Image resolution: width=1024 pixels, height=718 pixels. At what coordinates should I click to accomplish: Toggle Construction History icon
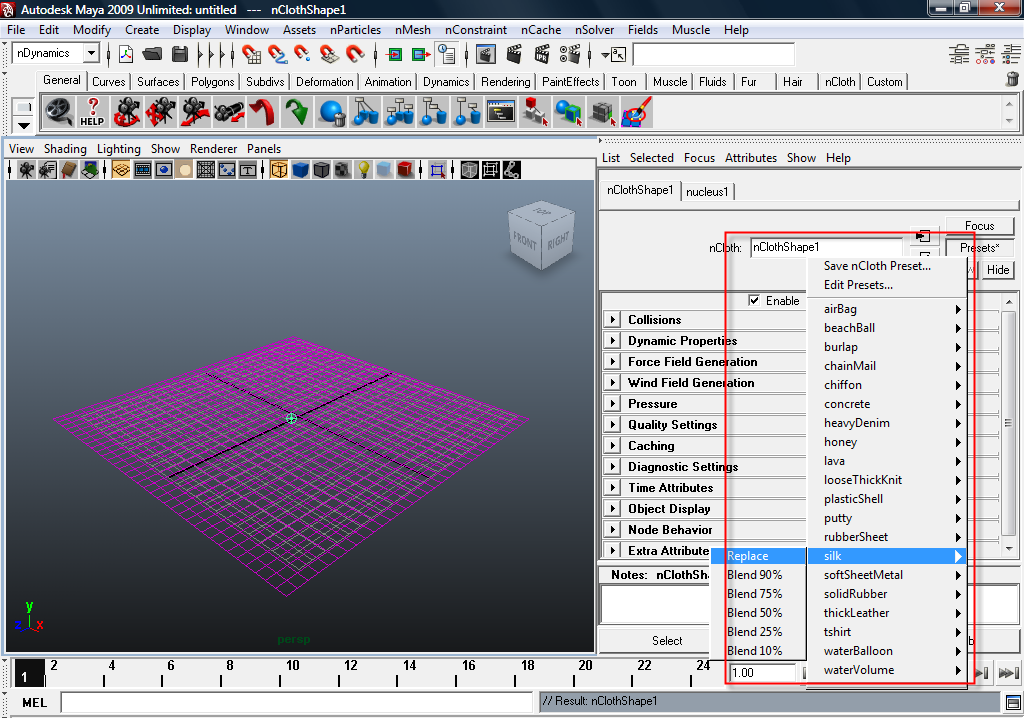447,54
